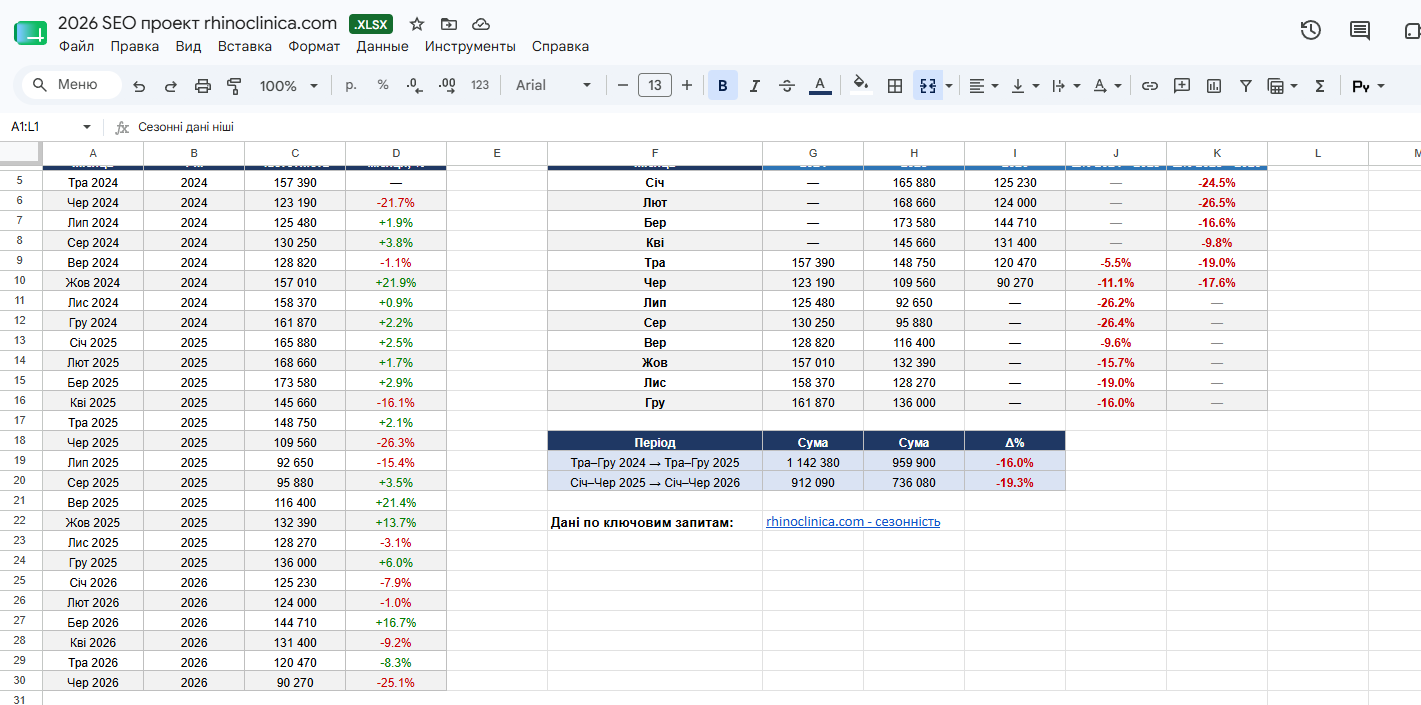
Task: Click the Print icon in toolbar
Action: [x=203, y=86]
